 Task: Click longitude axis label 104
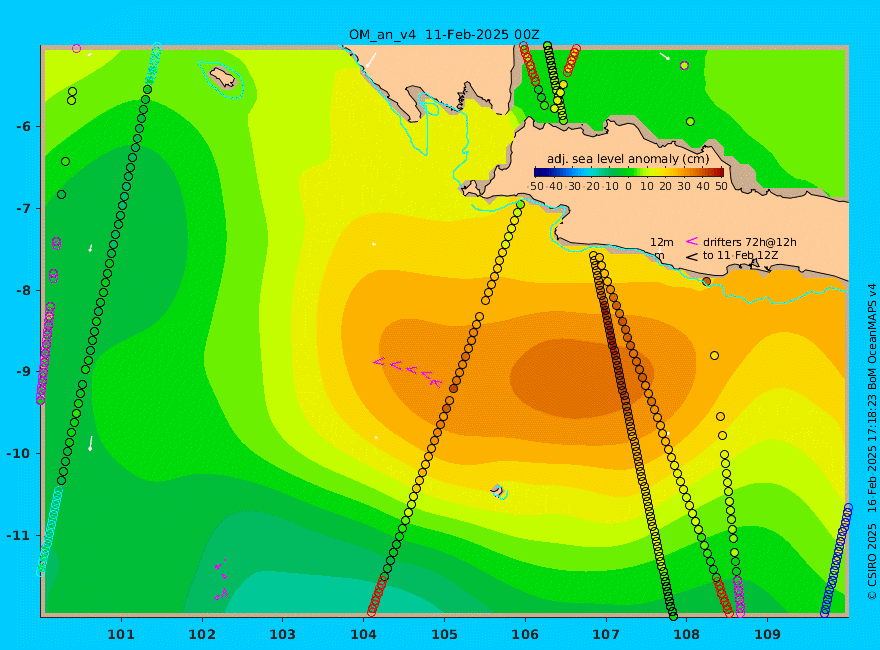tap(364, 634)
